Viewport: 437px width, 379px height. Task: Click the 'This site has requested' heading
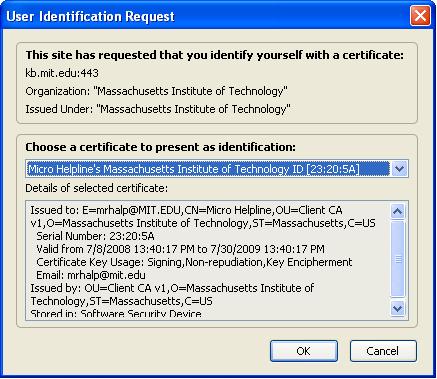click(214, 55)
